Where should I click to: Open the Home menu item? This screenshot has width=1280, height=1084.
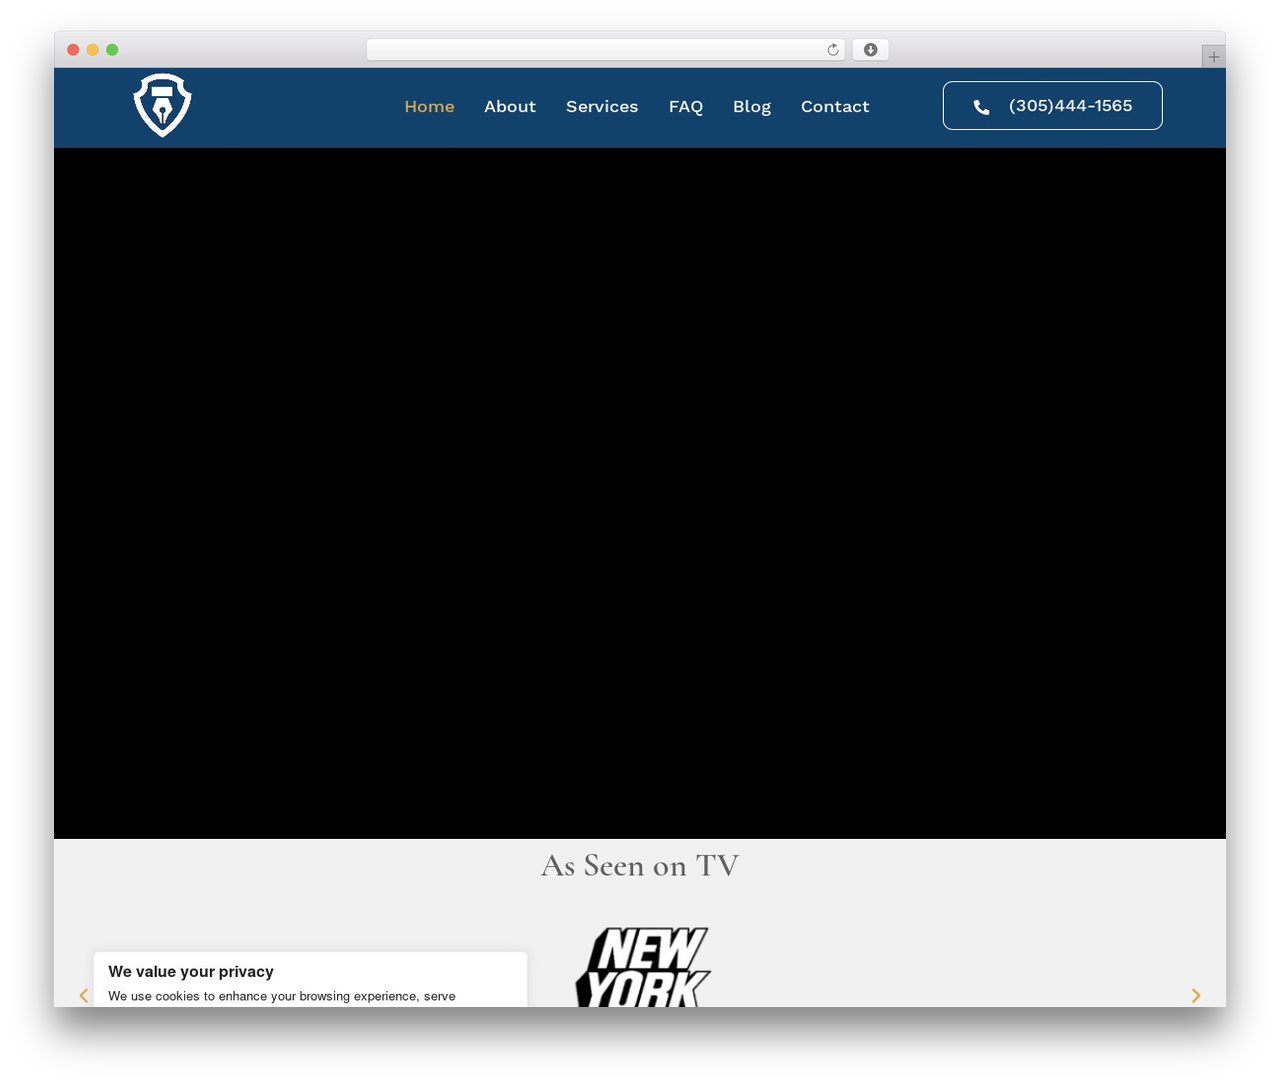(429, 106)
